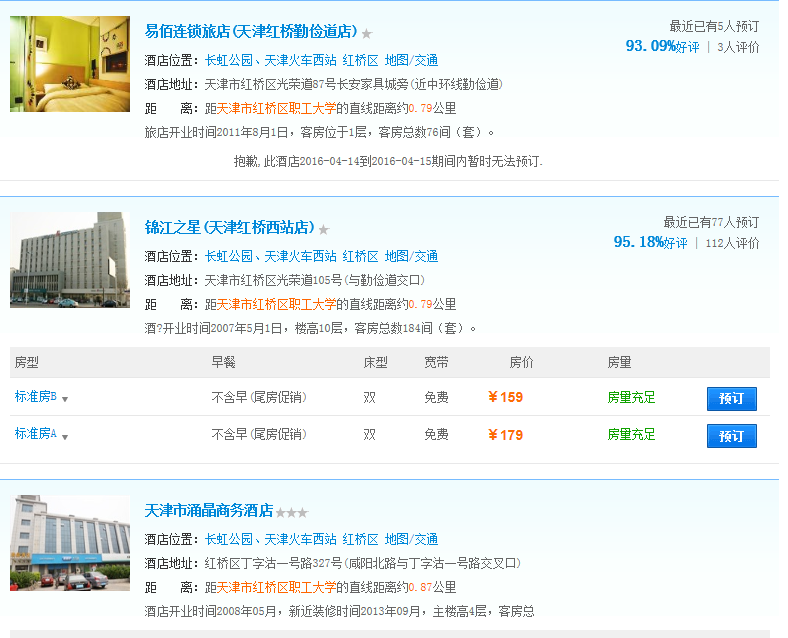Expand the 标准房A room type details
This screenshot has height=638, width=788.
point(36,434)
